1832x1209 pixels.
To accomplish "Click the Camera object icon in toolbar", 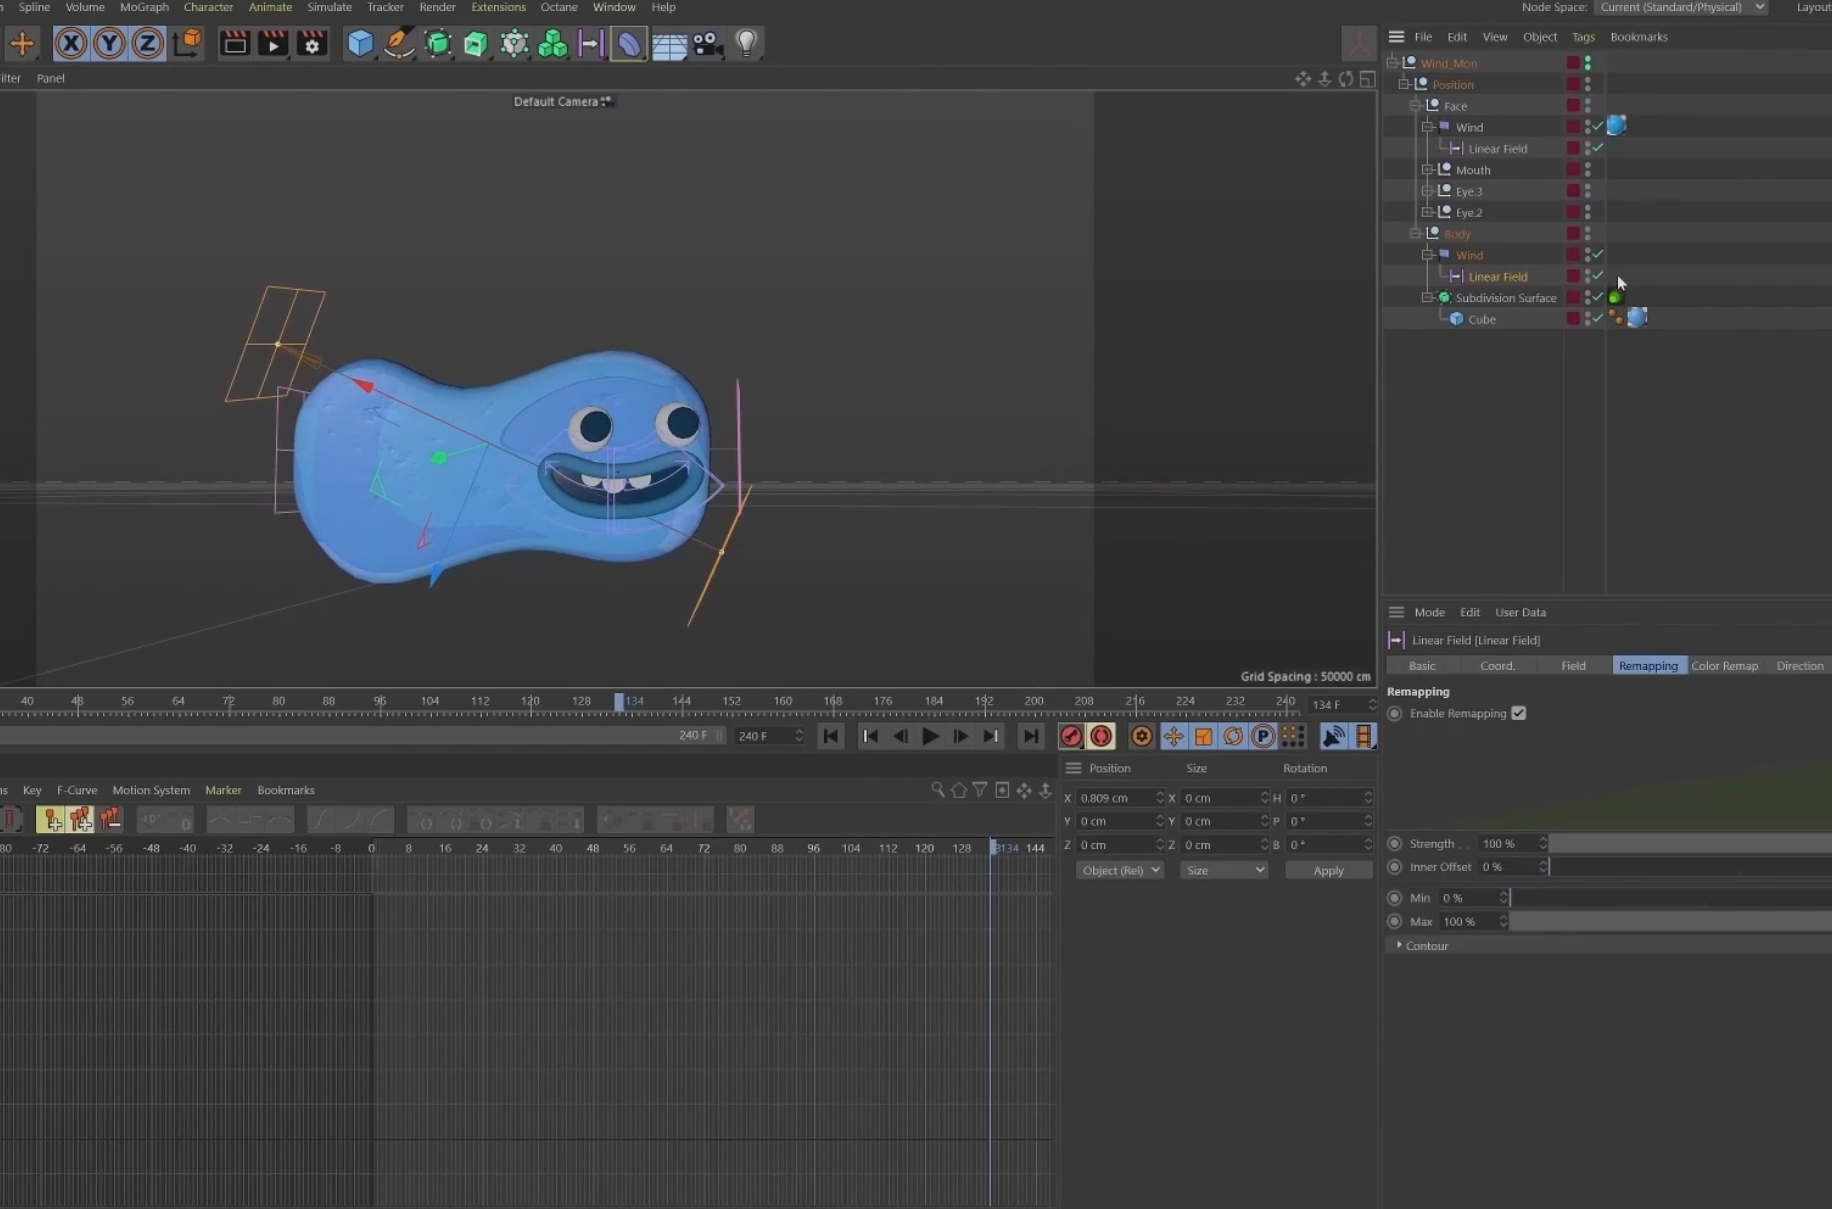I will (x=708, y=43).
